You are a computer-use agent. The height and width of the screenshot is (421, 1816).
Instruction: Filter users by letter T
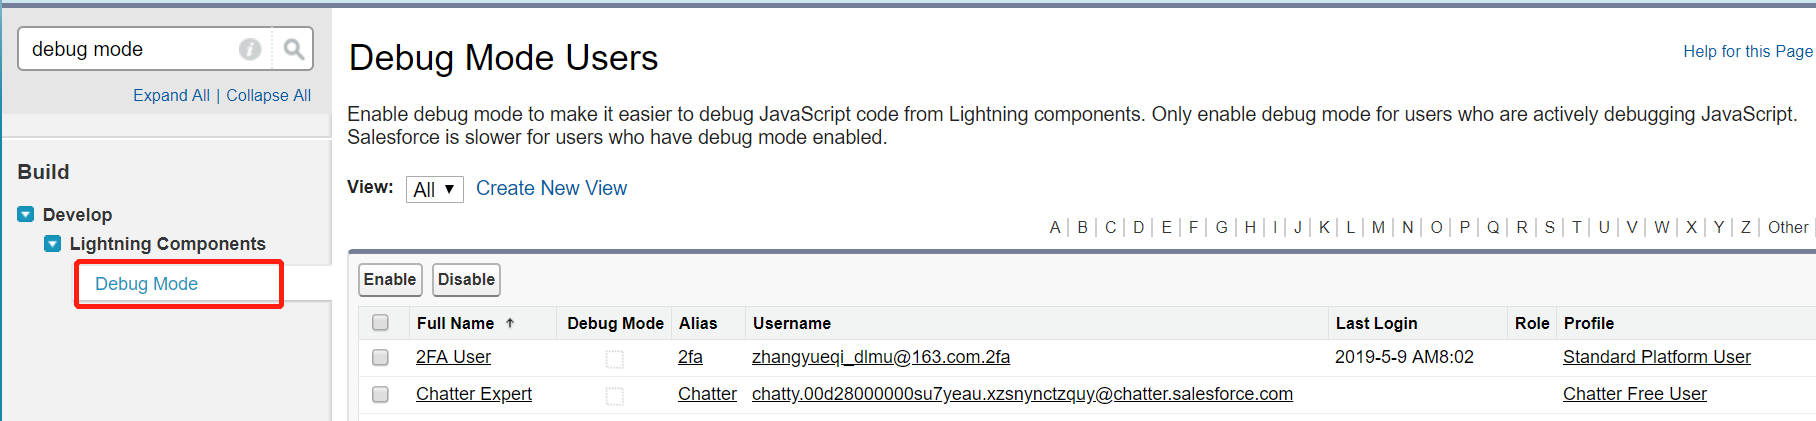[x=1577, y=227]
